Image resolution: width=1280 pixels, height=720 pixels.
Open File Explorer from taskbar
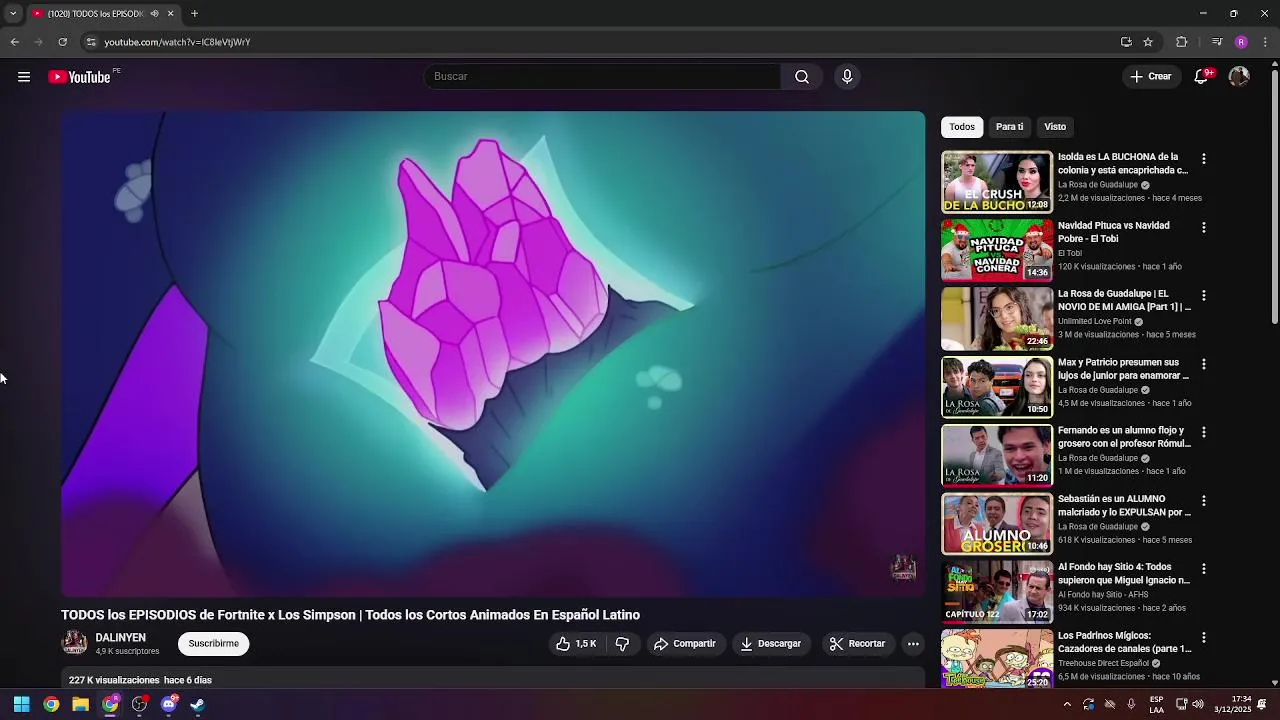80,704
